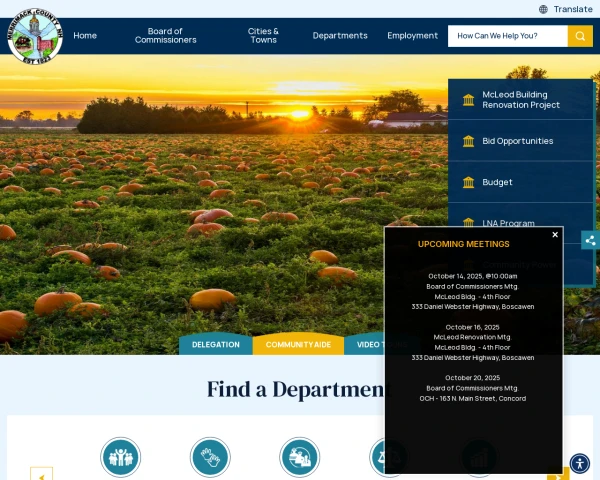Click the McLeod Renovation Mtg. text

[x=473, y=337]
